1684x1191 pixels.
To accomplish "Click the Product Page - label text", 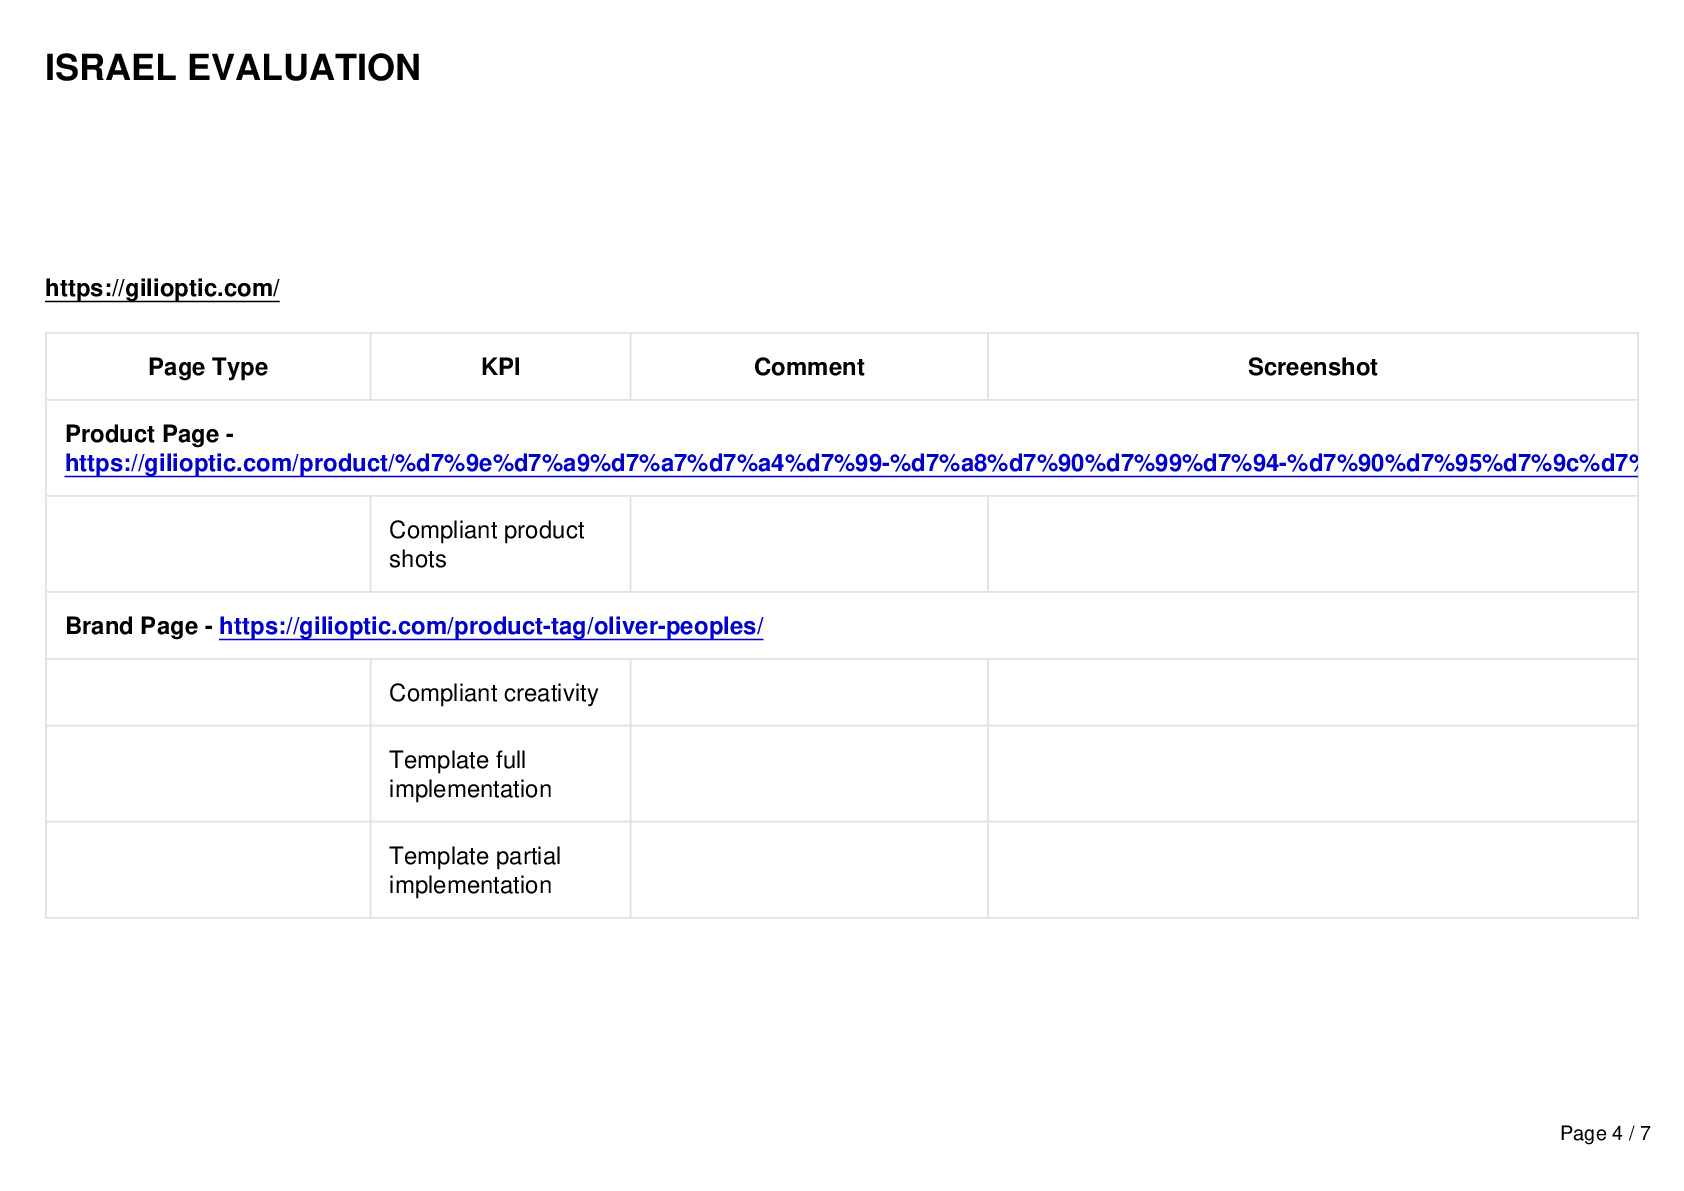I will click(149, 434).
